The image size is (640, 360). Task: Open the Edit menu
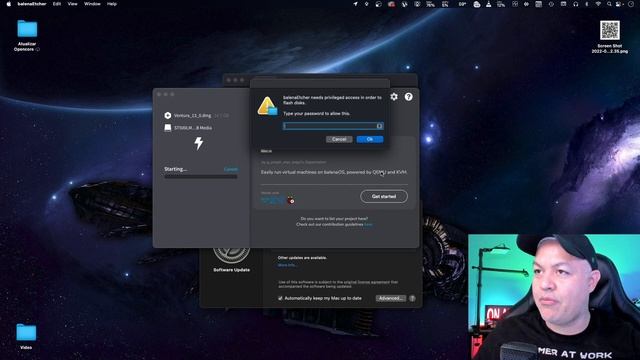tap(57, 4)
